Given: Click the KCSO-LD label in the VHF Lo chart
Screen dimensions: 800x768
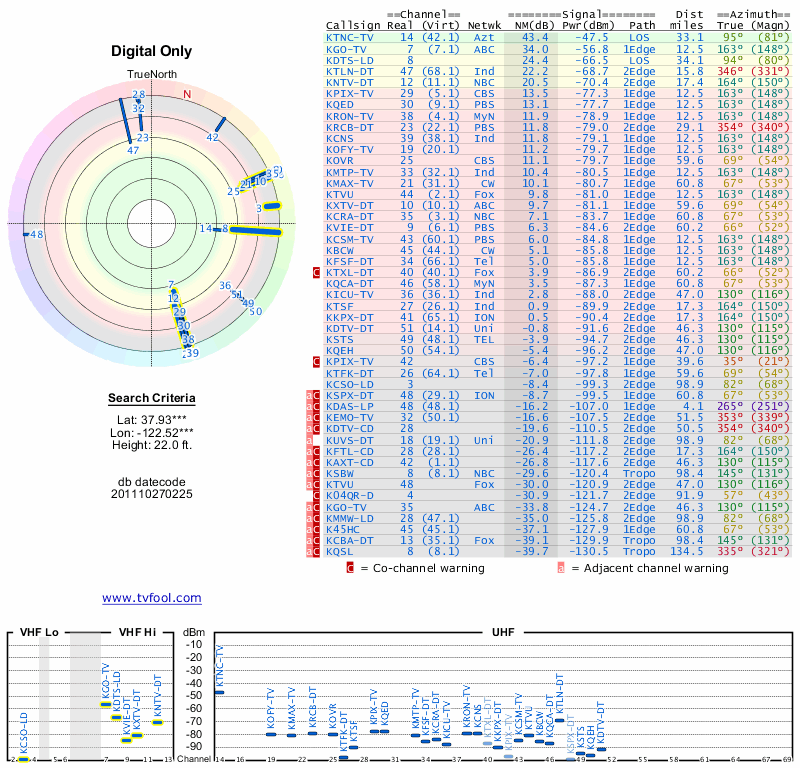Looking at the screenshot, I should [23, 733].
